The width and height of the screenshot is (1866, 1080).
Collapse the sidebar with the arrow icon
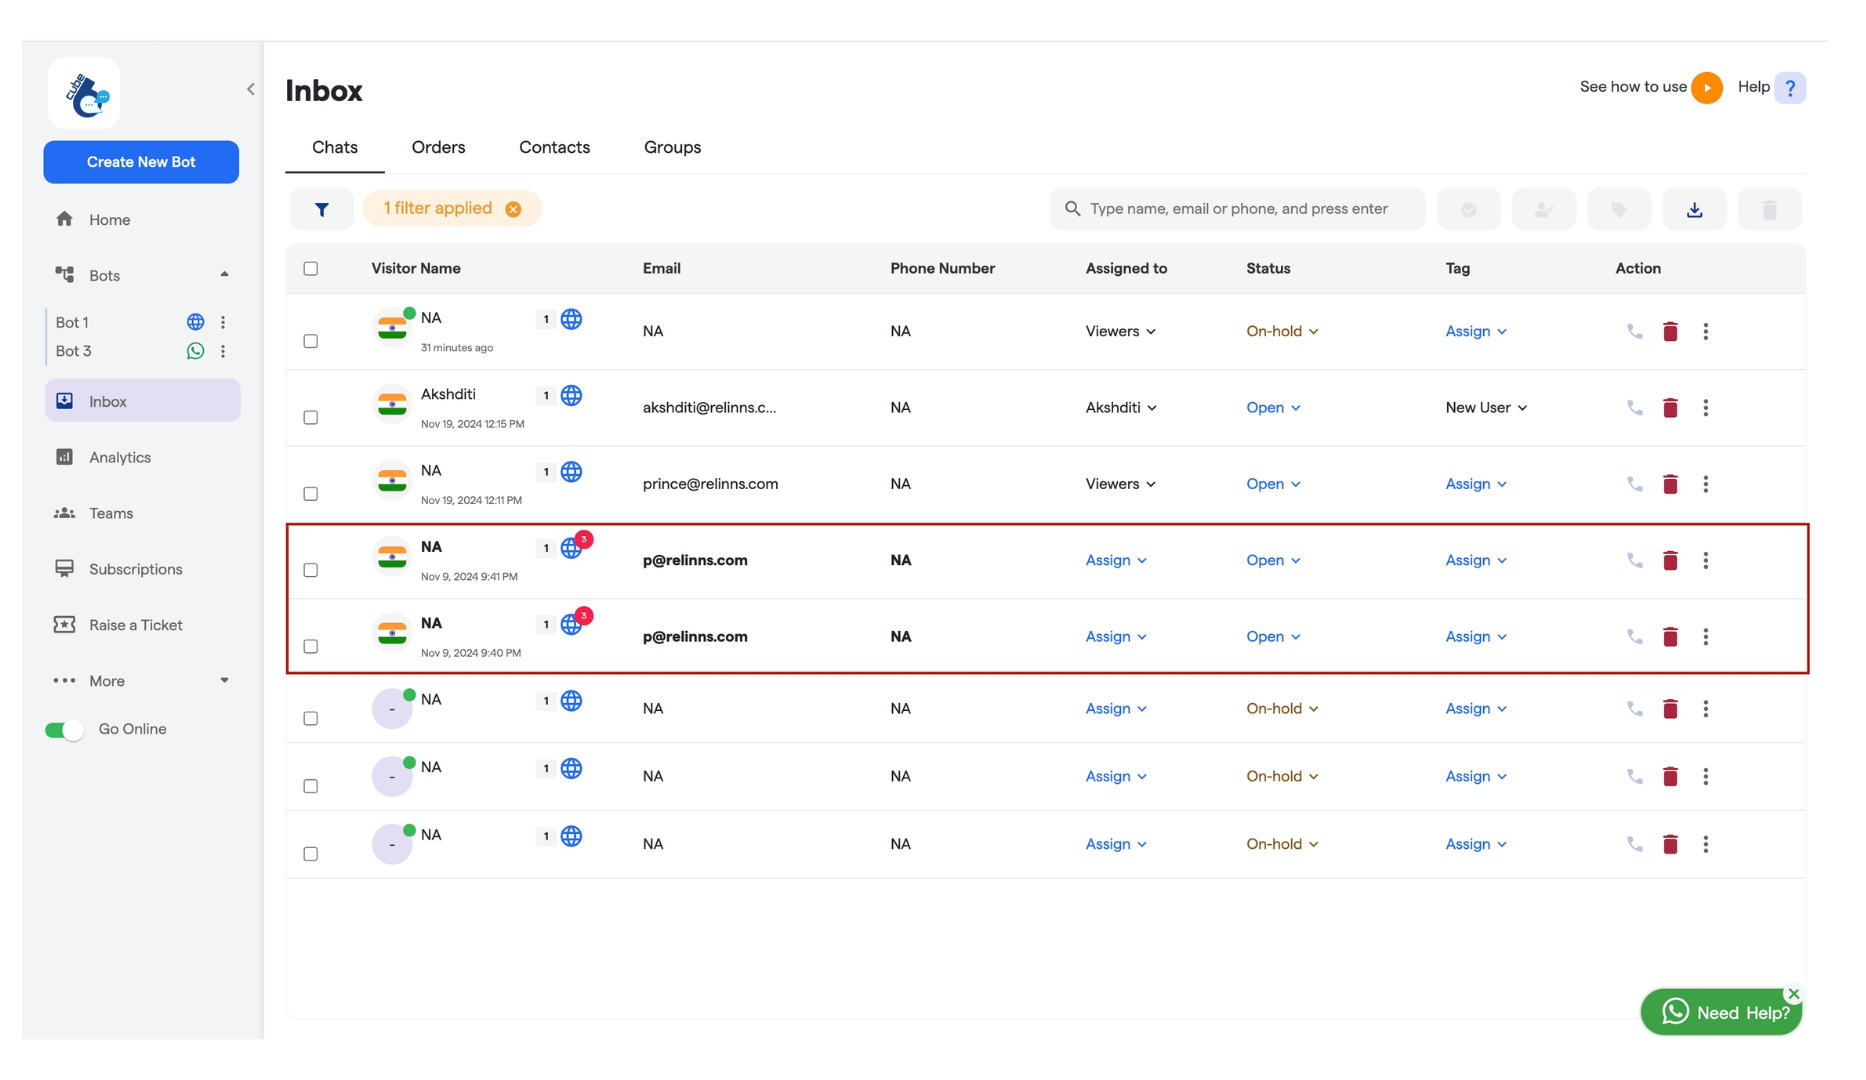[250, 89]
